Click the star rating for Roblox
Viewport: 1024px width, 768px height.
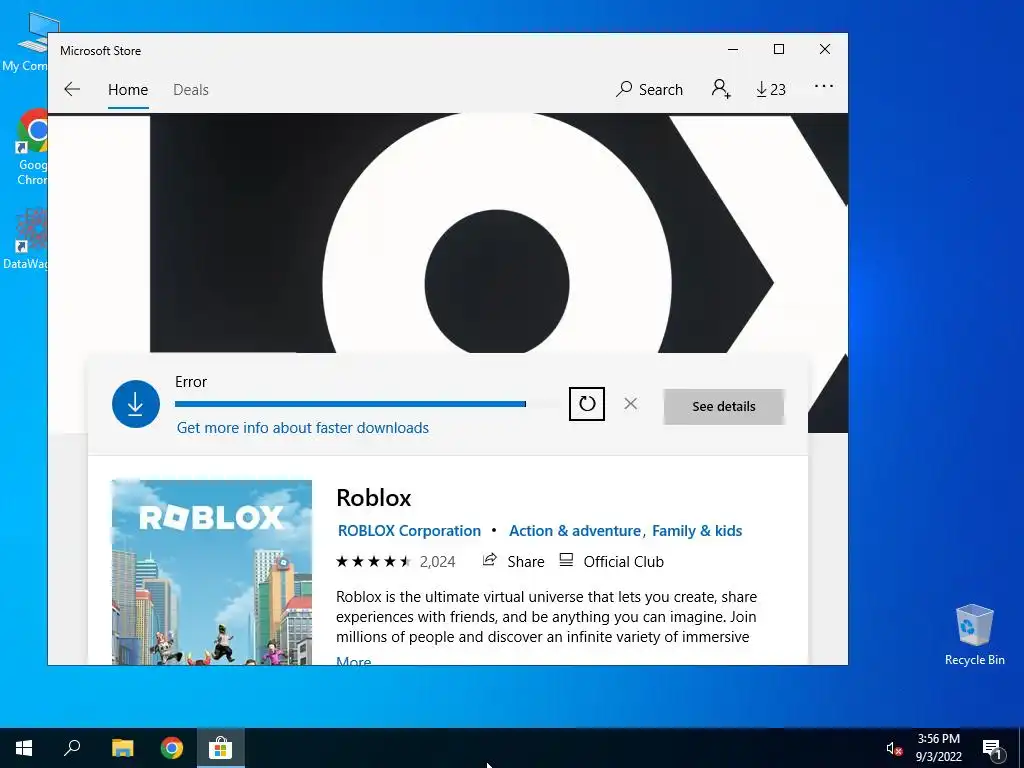pyautogui.click(x=373, y=562)
